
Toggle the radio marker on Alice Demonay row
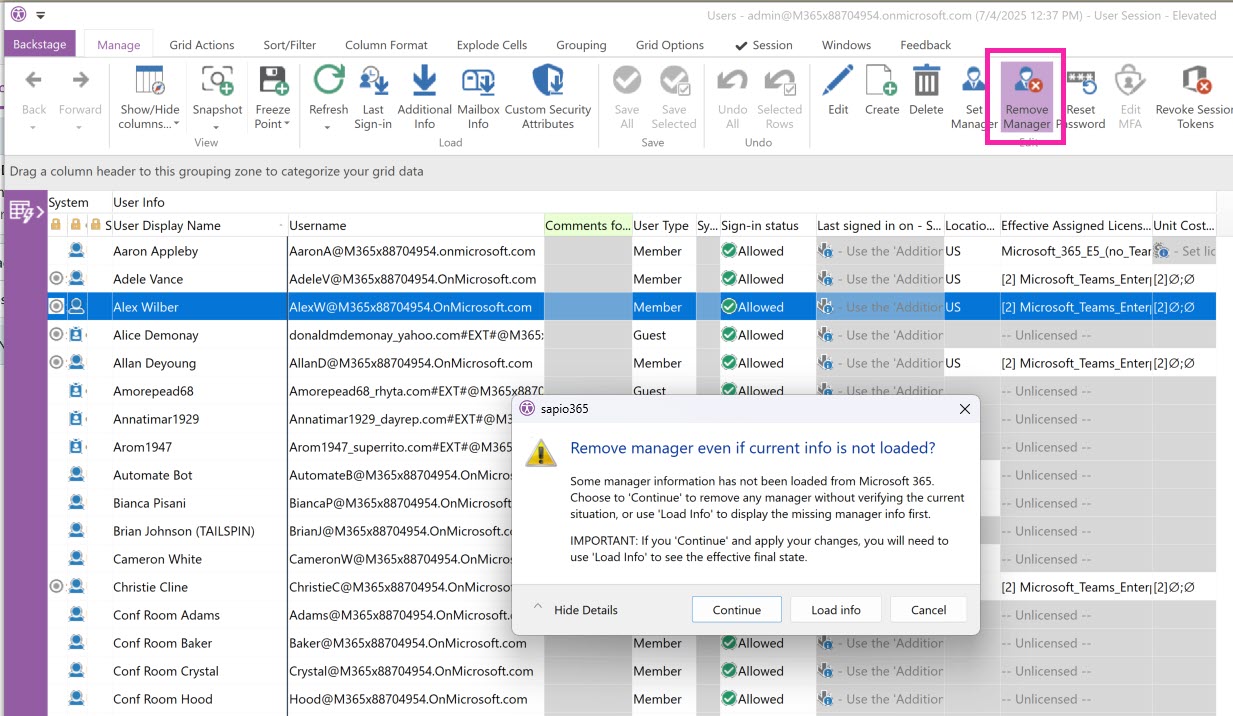click(x=56, y=335)
